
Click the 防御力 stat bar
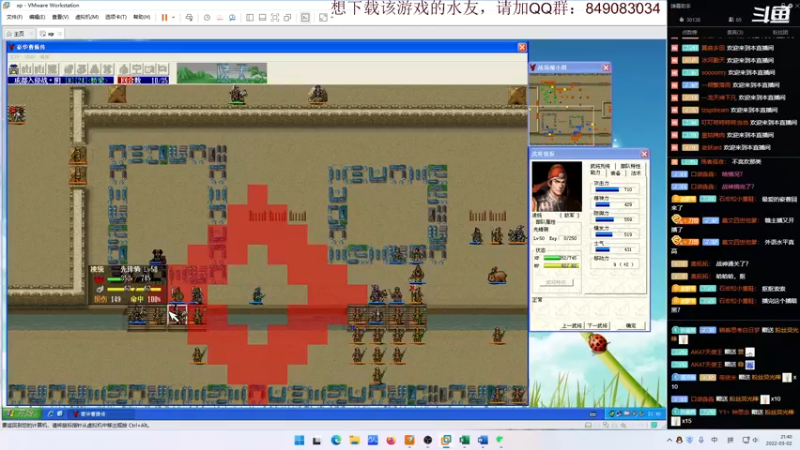point(606,219)
